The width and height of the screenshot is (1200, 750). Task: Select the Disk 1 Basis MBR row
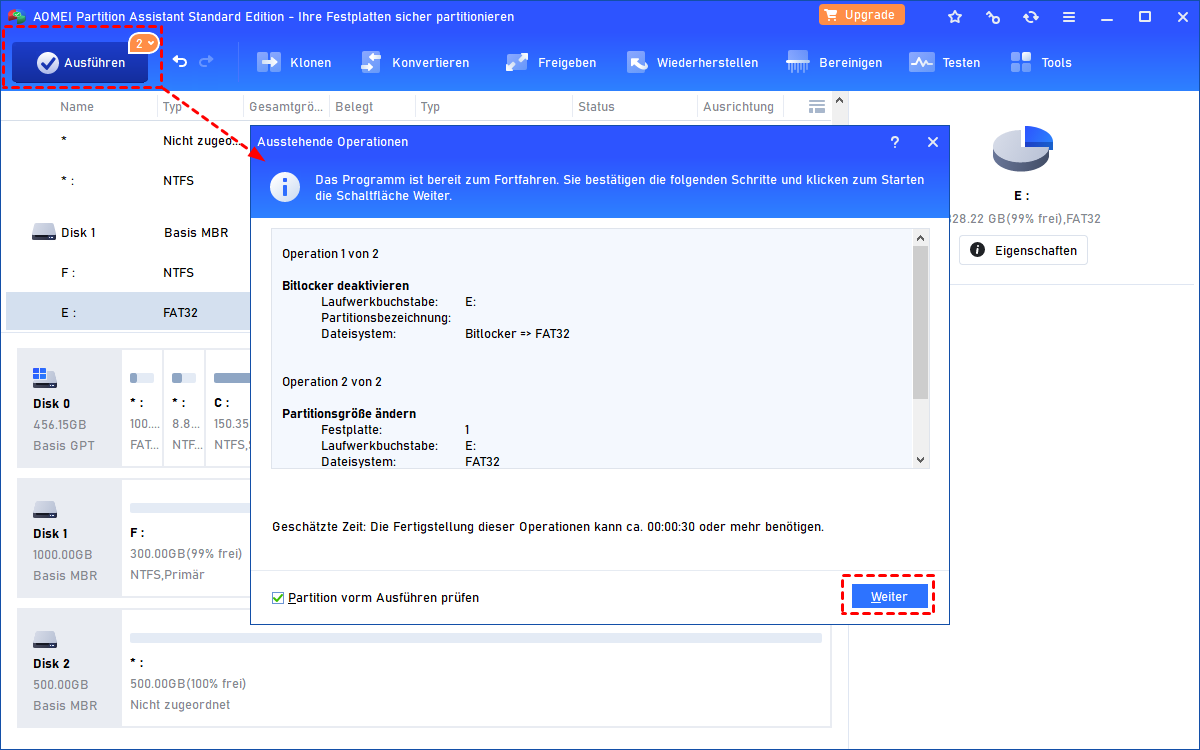[x=128, y=232]
